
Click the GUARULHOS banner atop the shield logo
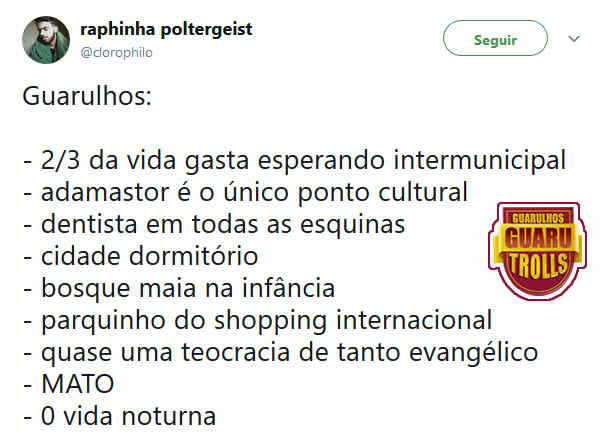(538, 218)
